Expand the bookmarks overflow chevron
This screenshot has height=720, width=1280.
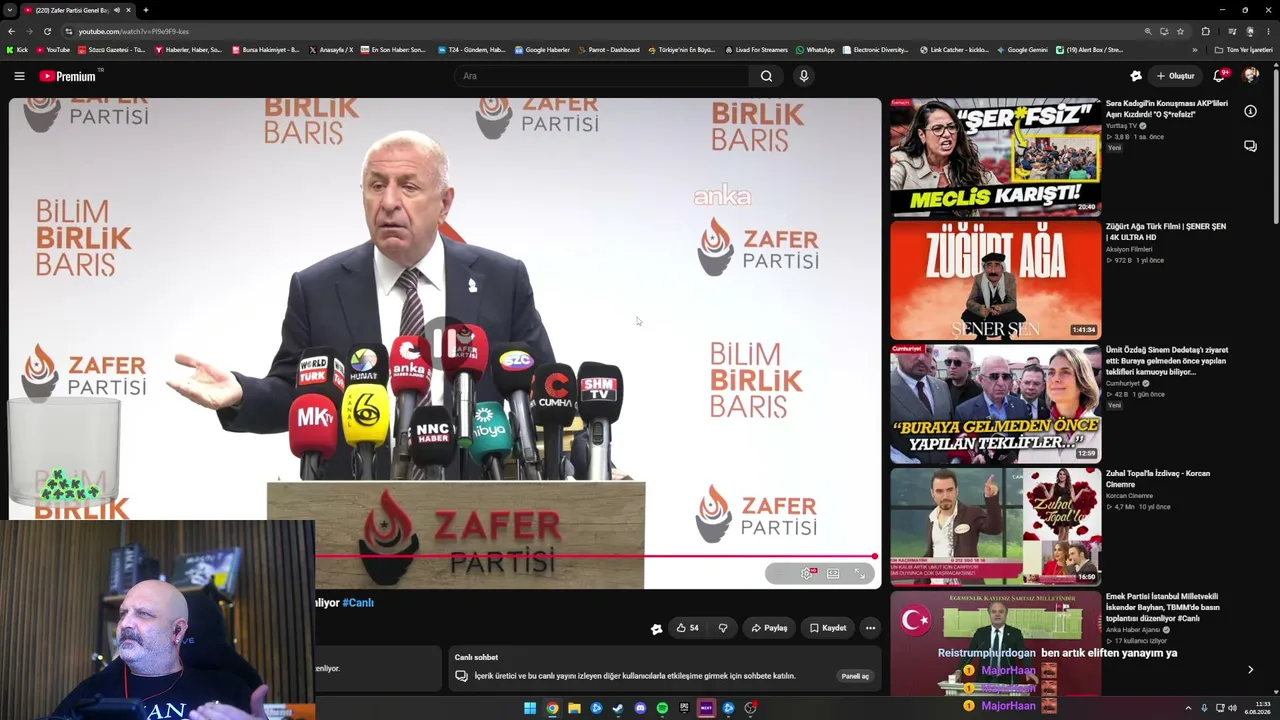click(x=1194, y=50)
